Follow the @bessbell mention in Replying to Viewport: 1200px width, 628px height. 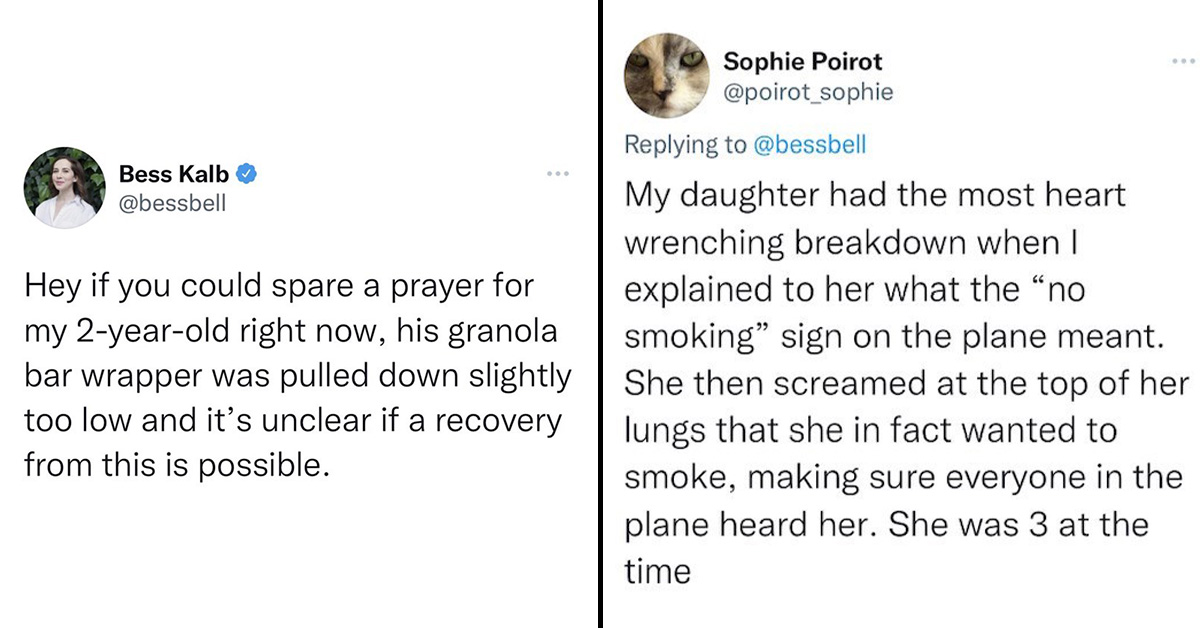(x=809, y=145)
